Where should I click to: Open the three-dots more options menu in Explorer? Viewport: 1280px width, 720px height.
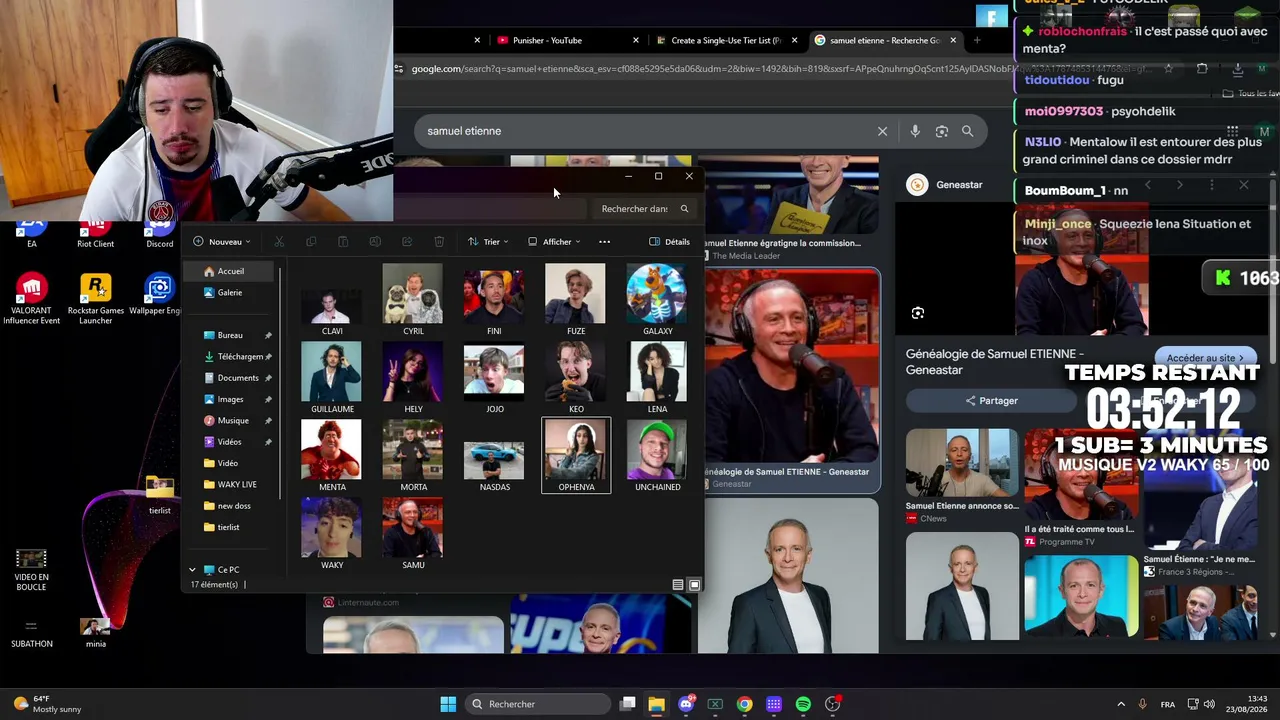pyautogui.click(x=604, y=242)
